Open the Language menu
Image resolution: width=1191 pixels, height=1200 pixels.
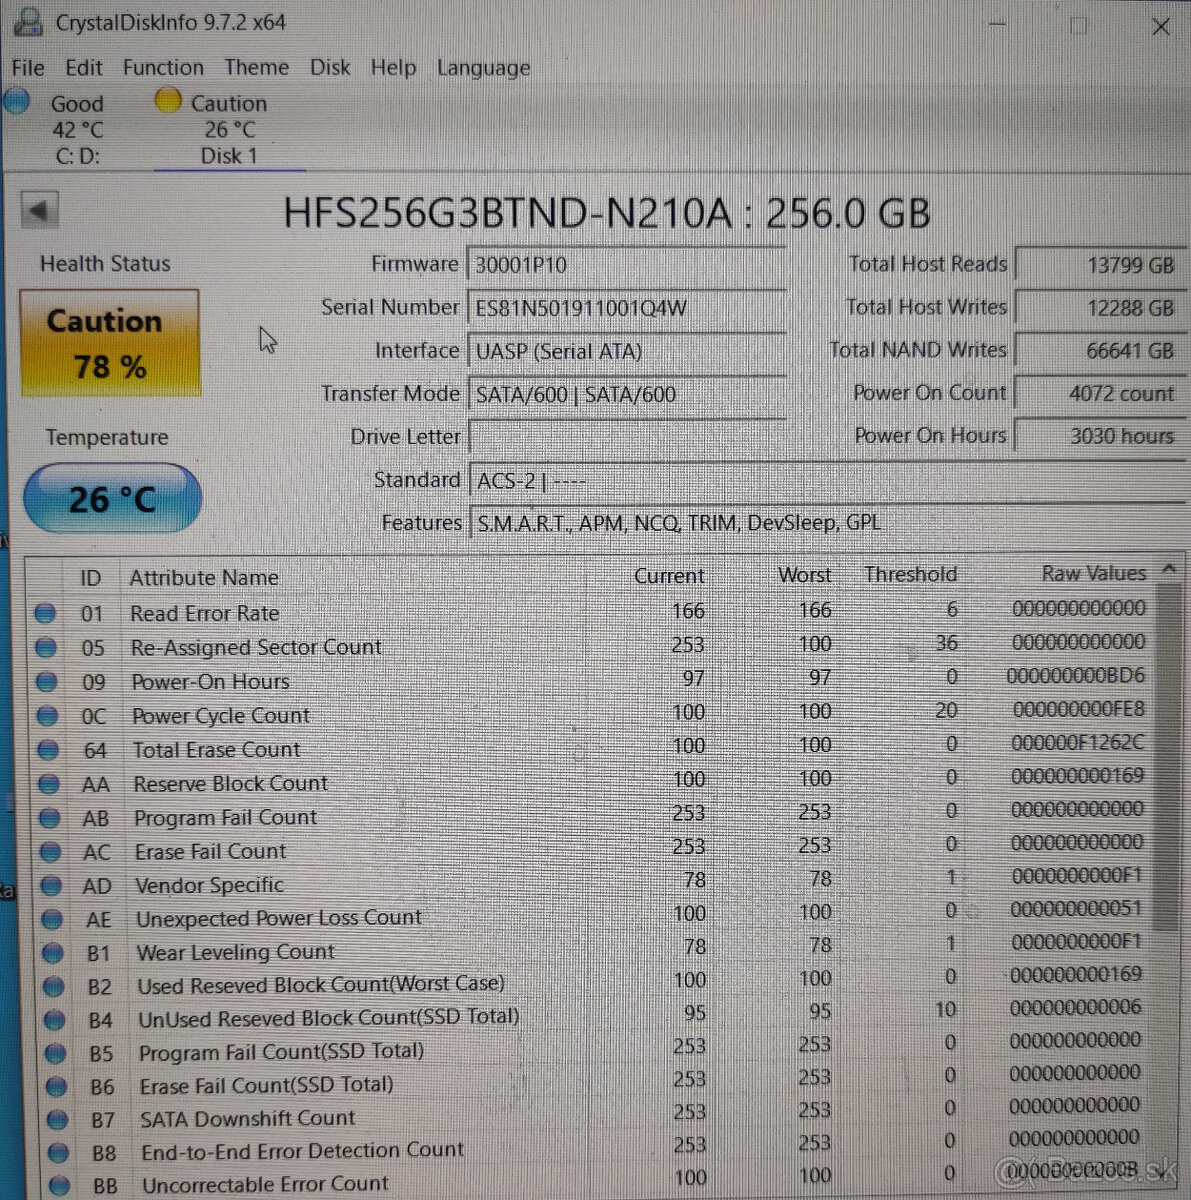pos(483,67)
